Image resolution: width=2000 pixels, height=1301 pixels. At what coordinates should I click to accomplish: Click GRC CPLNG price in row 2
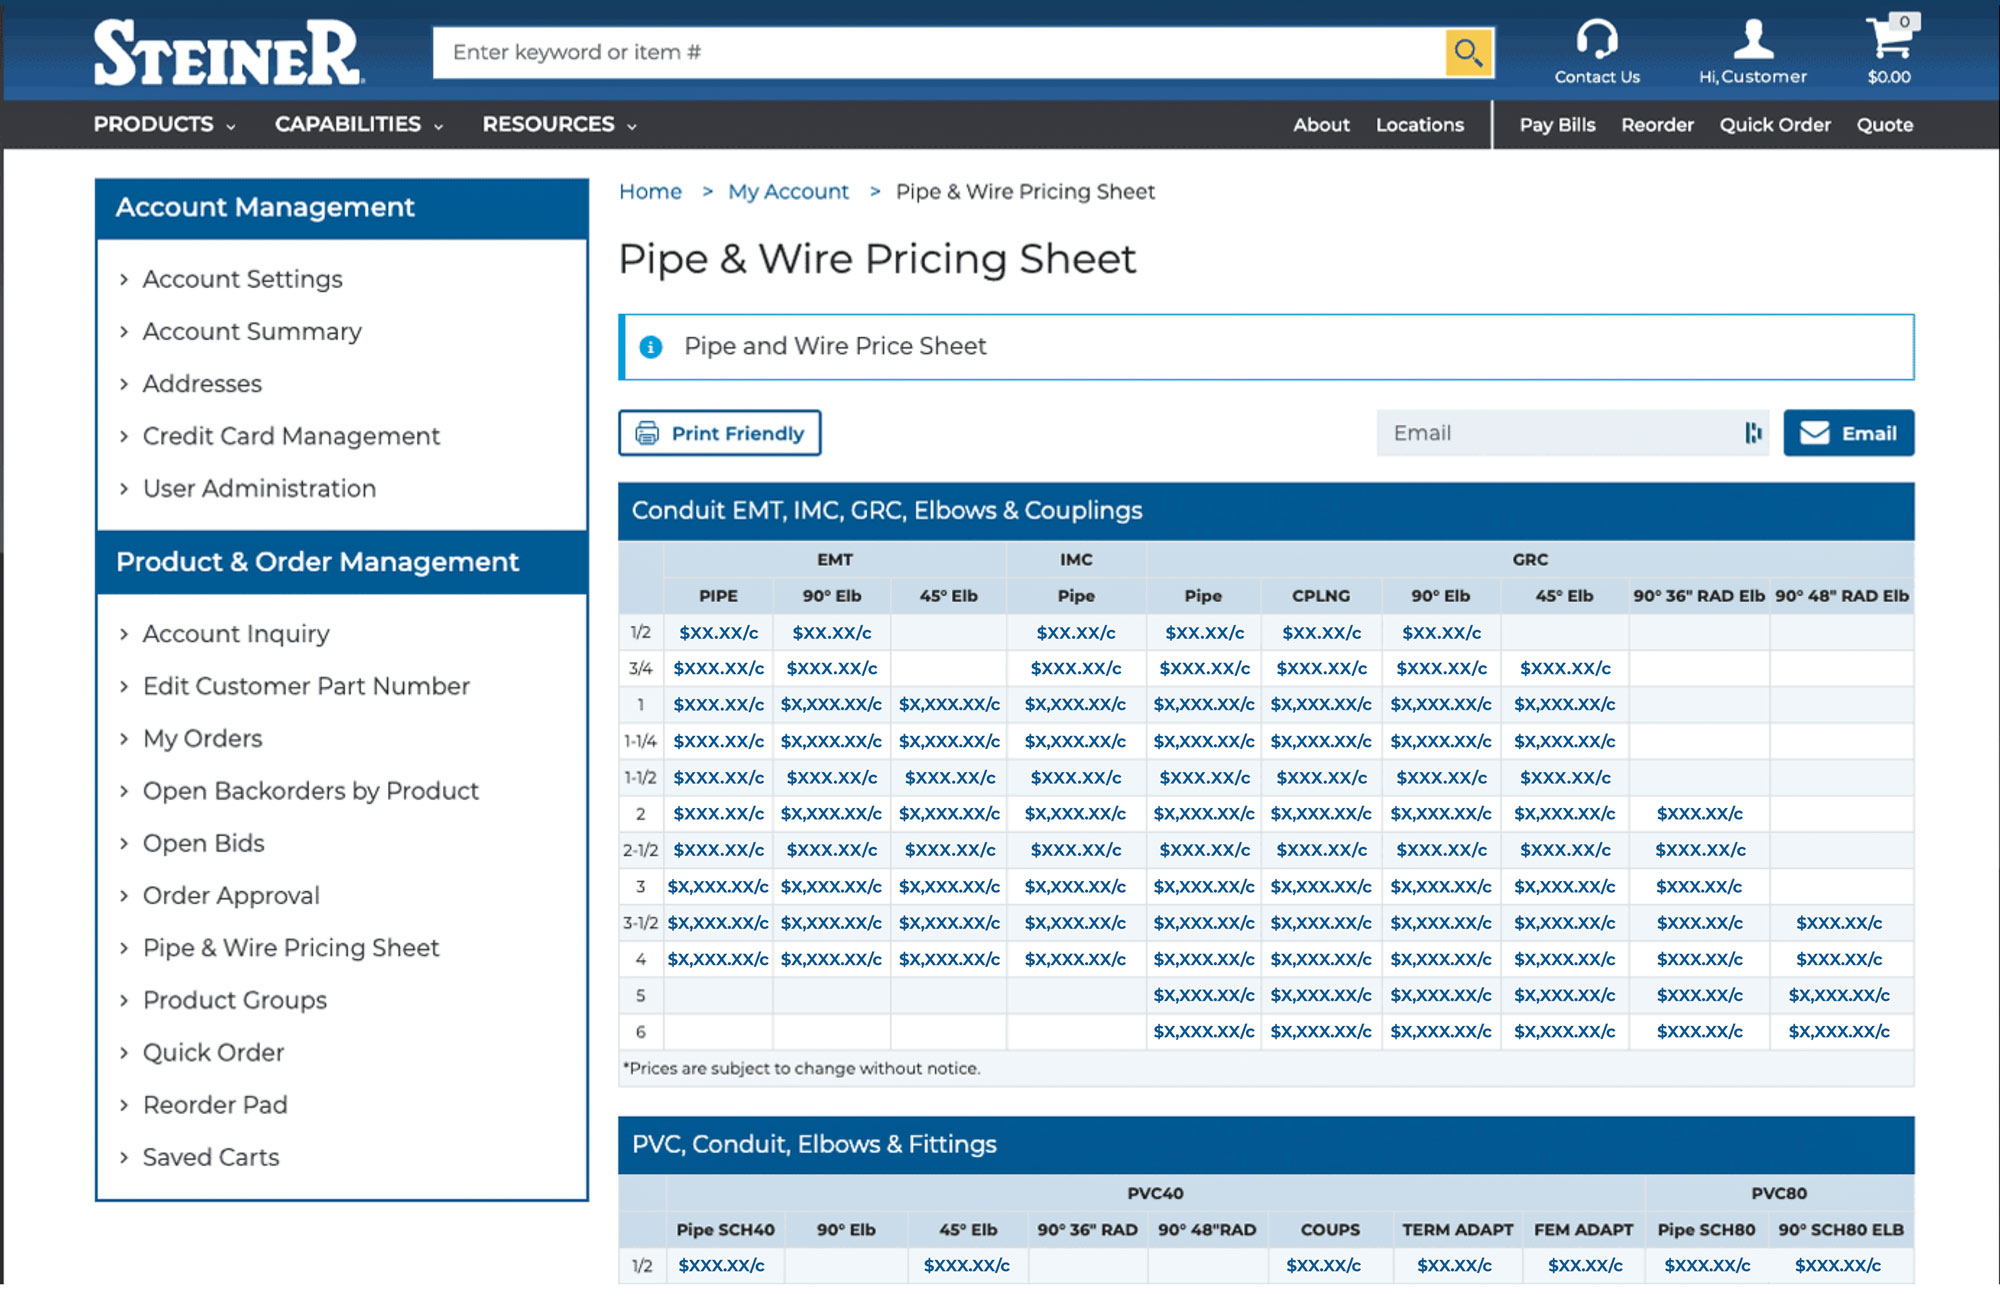point(1321,814)
